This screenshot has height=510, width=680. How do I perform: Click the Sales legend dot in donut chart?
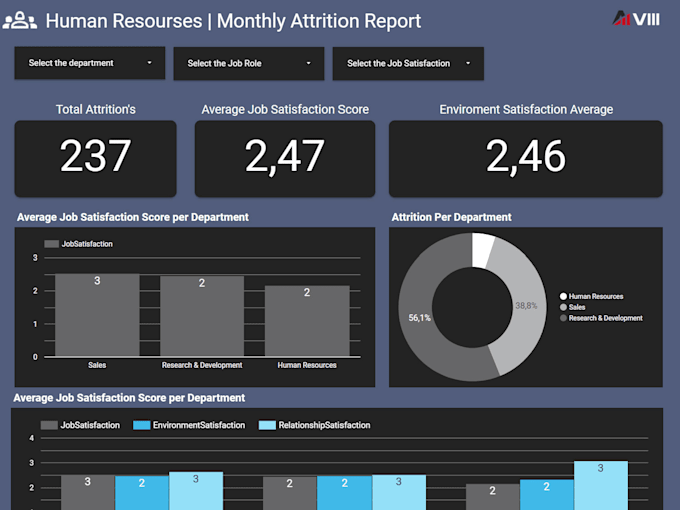pyautogui.click(x=563, y=307)
